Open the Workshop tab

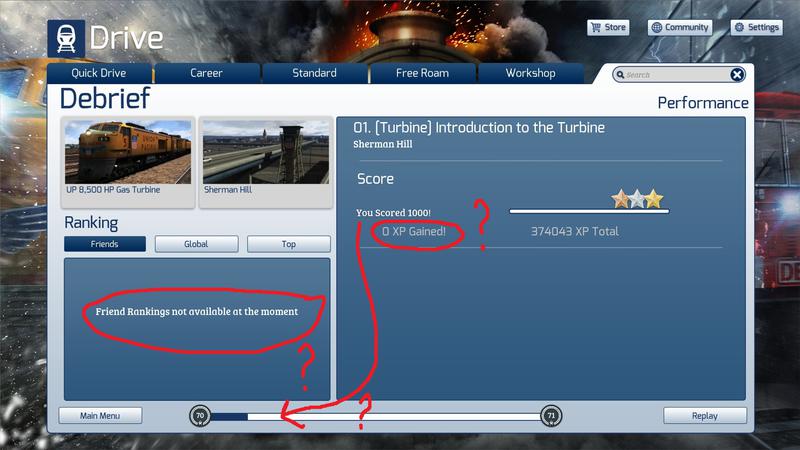(x=530, y=73)
